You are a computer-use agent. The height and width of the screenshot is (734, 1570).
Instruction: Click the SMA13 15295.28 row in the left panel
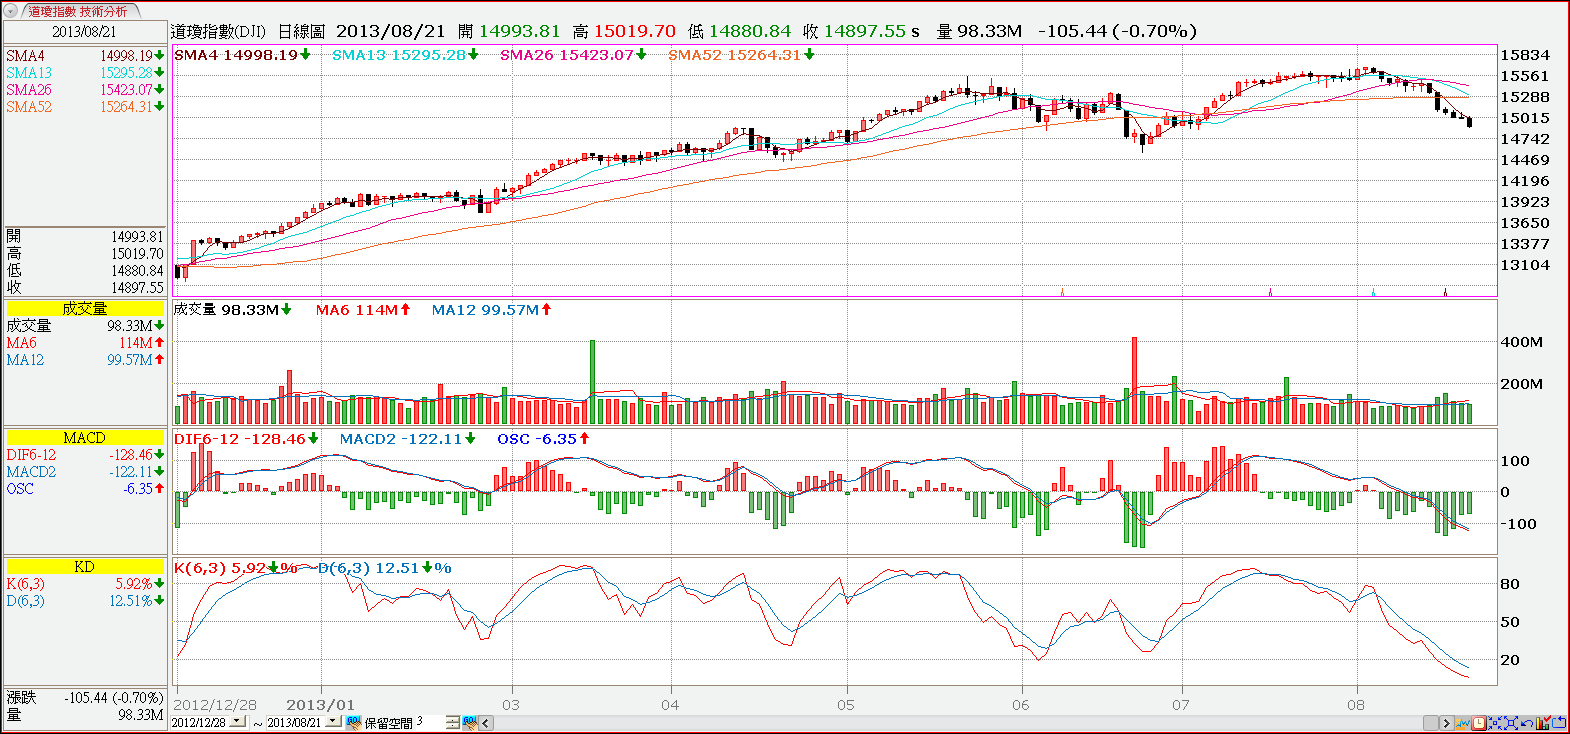85,73
